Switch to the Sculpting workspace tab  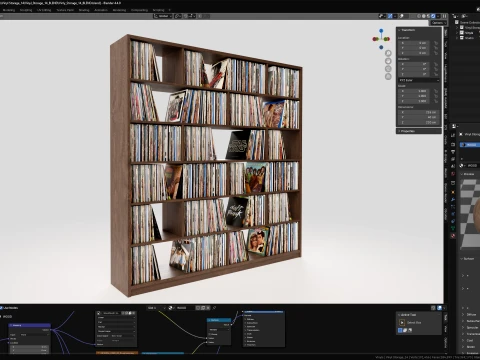26,10
